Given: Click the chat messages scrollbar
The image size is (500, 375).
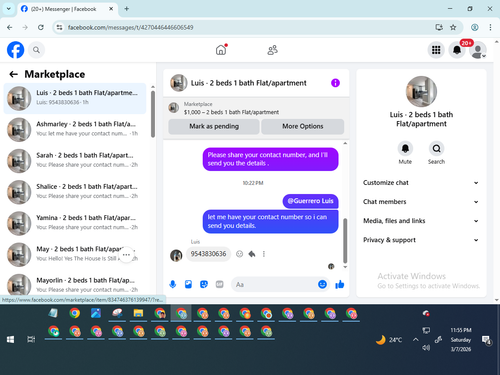Looking at the screenshot, I should (345, 241).
